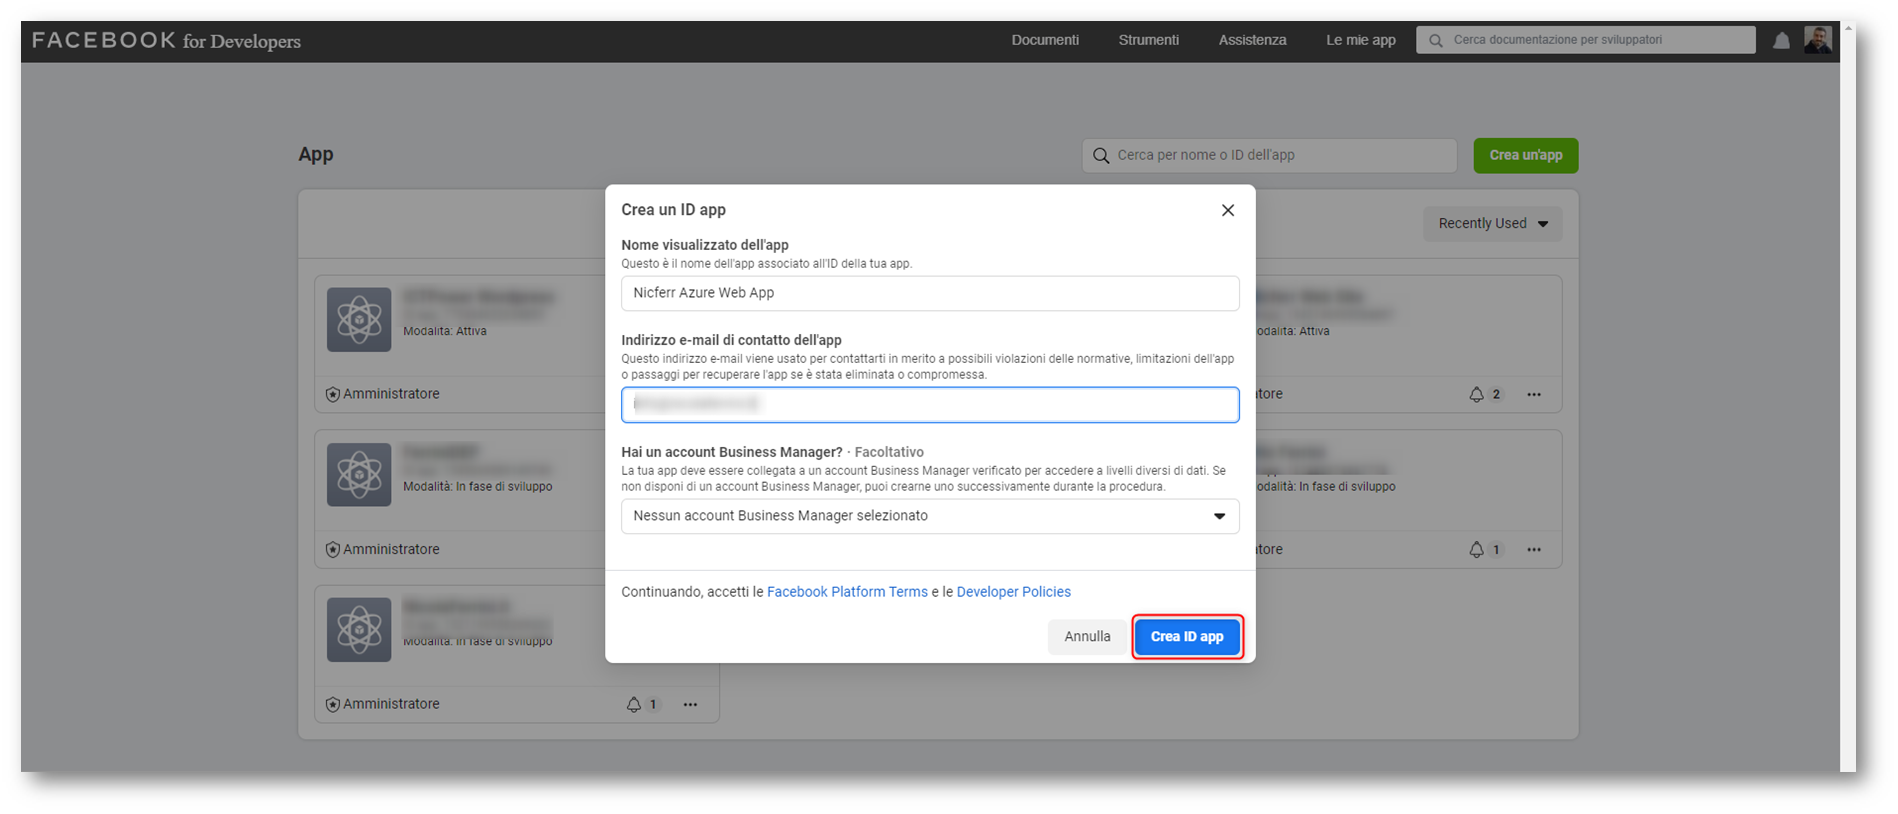Open app icon of bottom left card
The width and height of the screenshot is (1898, 814).
(359, 630)
